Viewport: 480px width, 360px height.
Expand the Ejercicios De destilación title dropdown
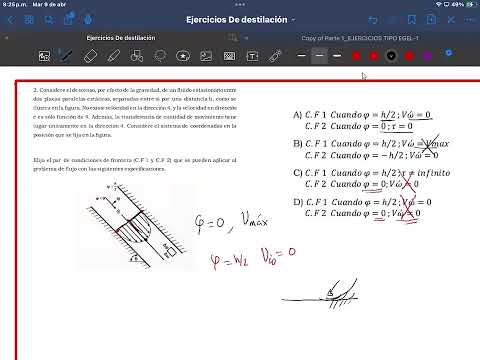pyautogui.click(x=293, y=20)
